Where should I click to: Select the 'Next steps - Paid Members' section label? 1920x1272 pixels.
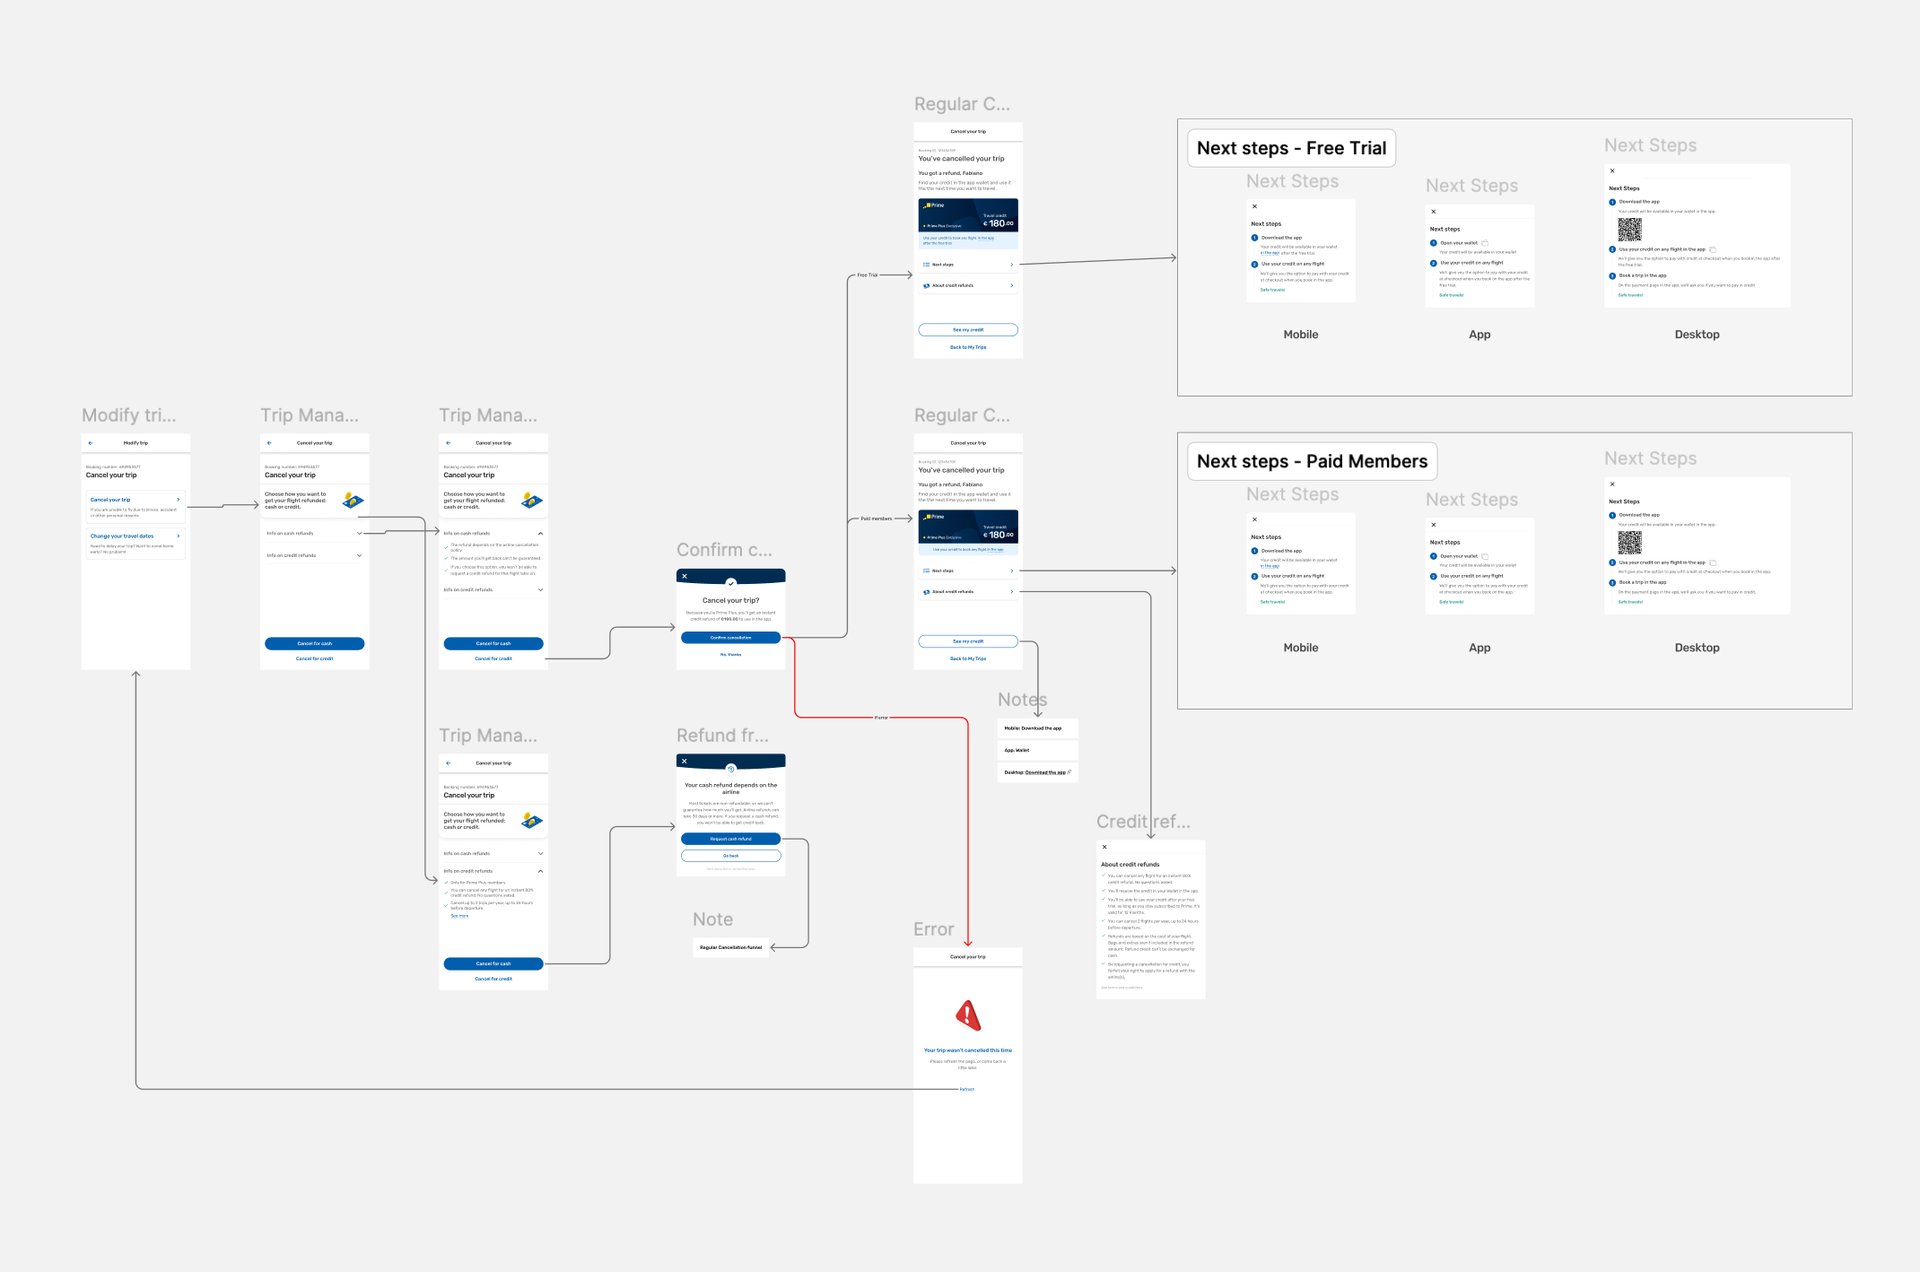[x=1311, y=461]
